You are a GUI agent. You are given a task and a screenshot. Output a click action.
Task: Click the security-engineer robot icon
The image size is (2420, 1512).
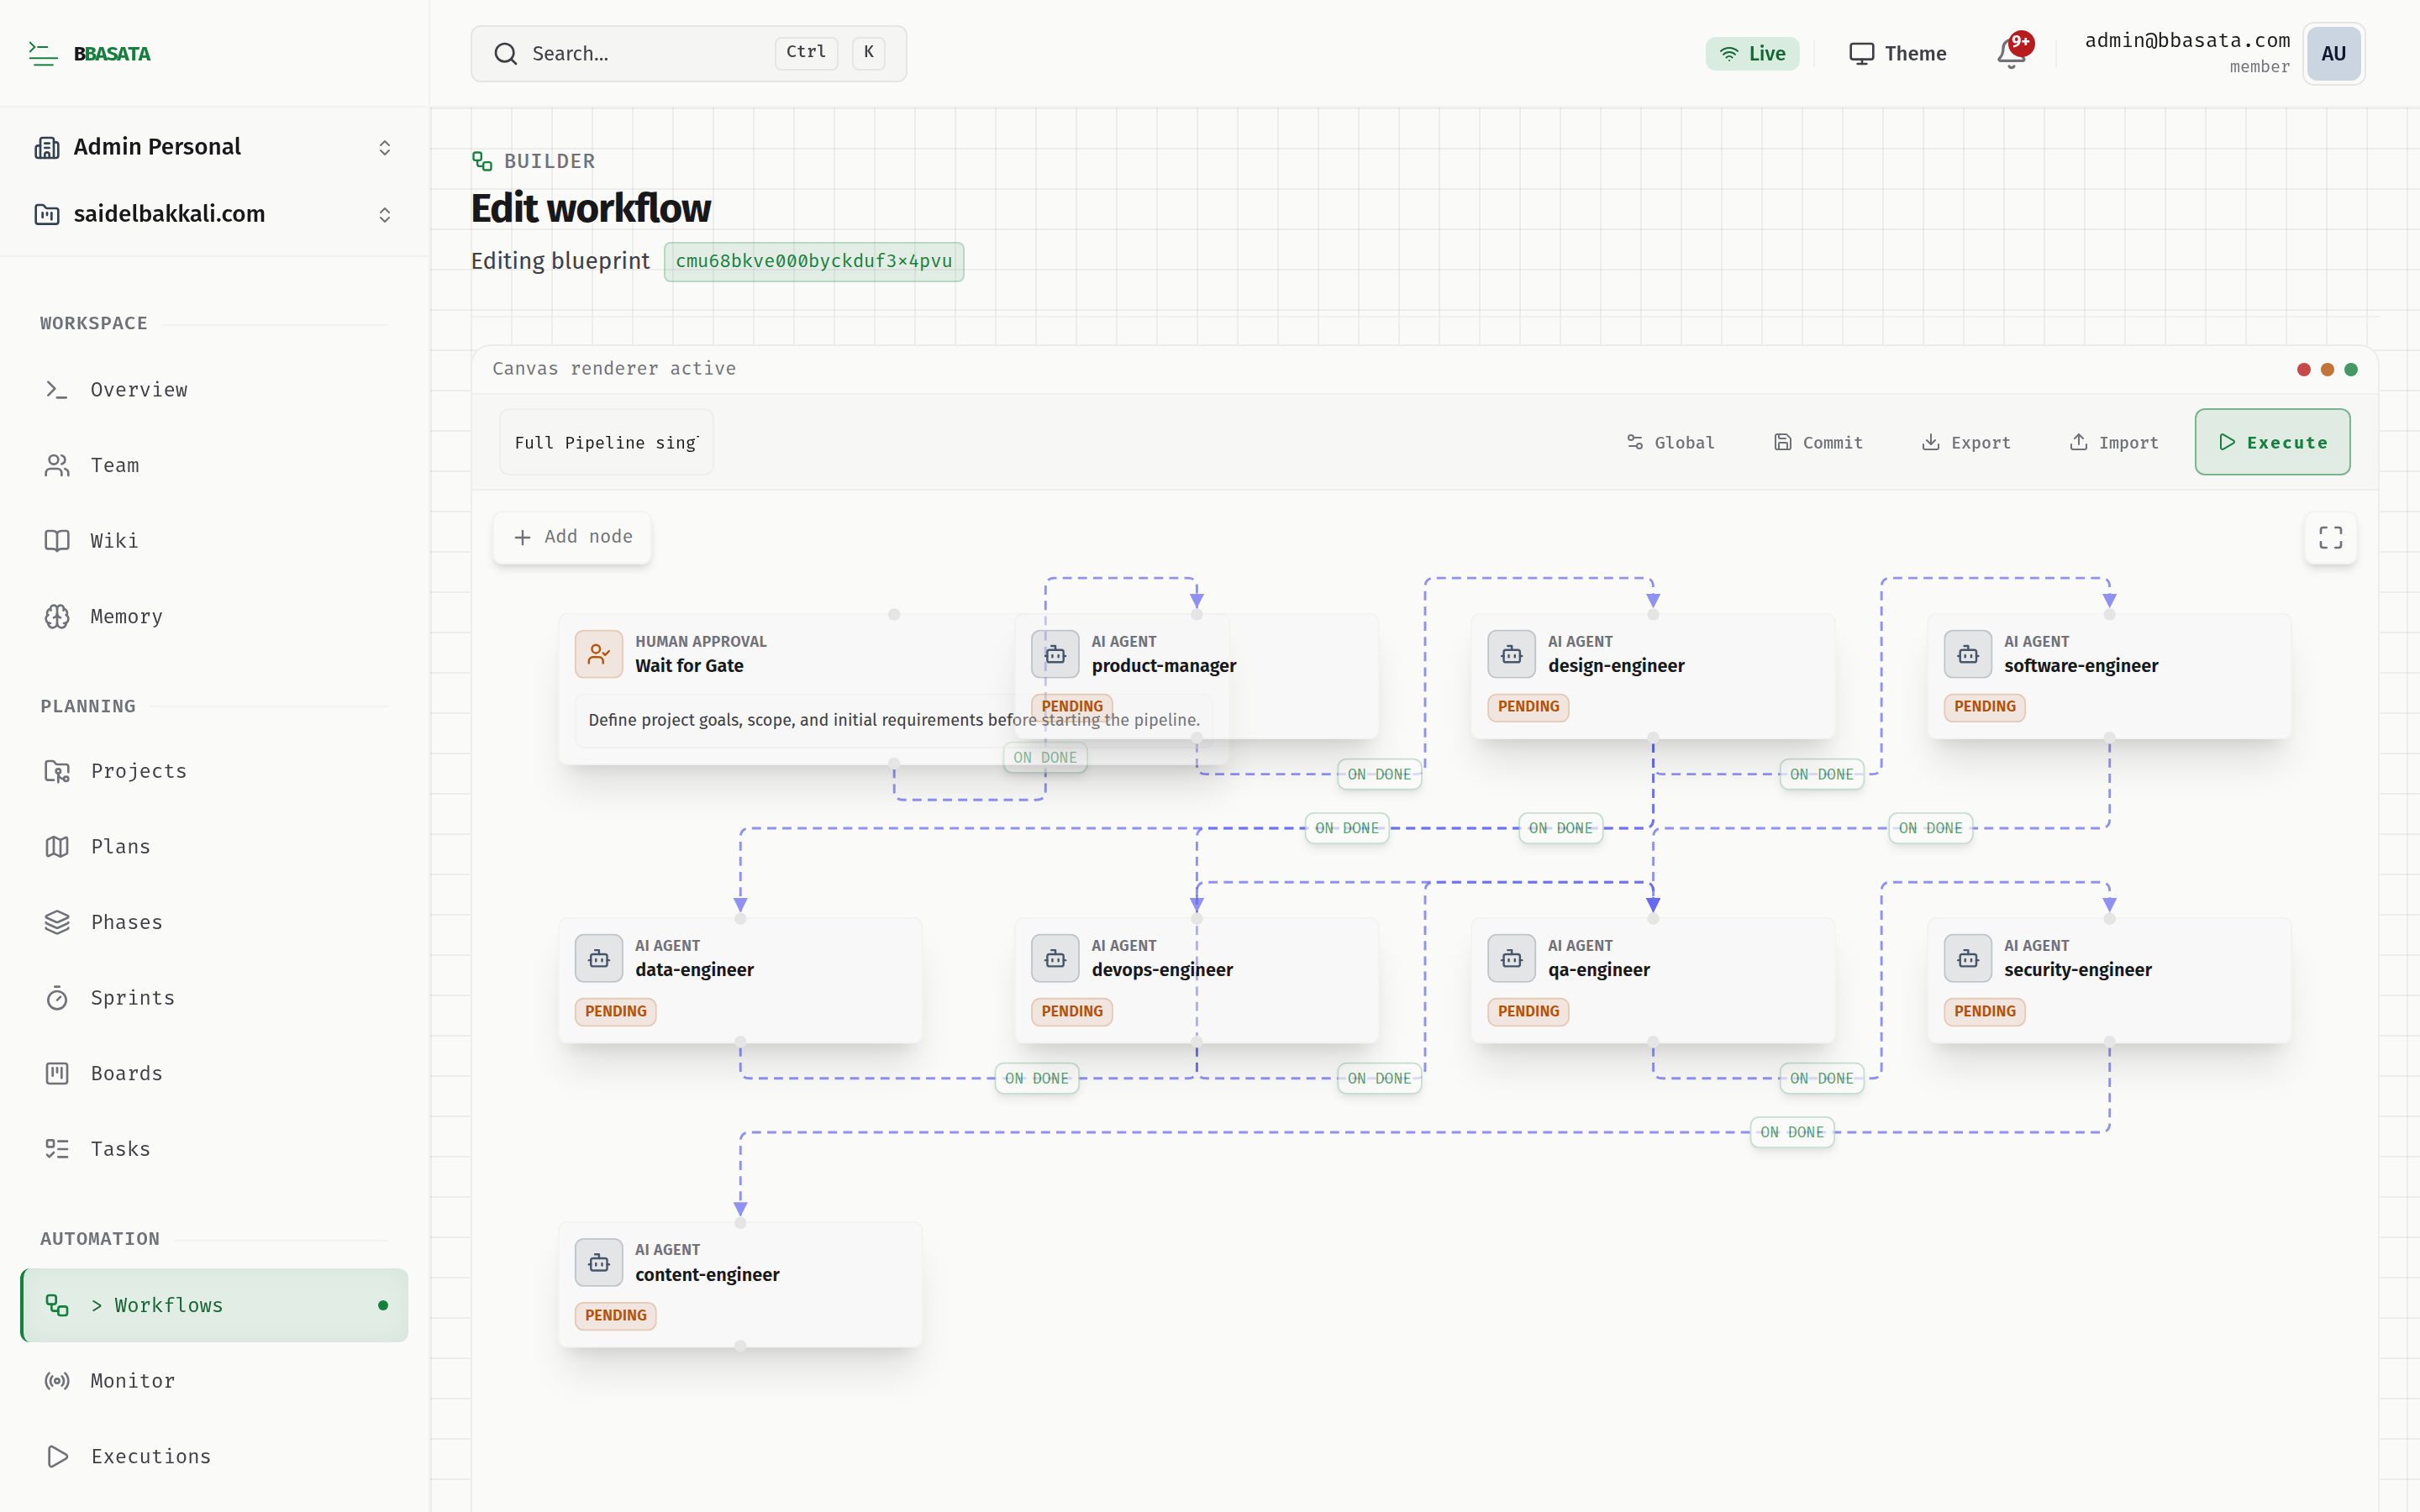point(1967,958)
